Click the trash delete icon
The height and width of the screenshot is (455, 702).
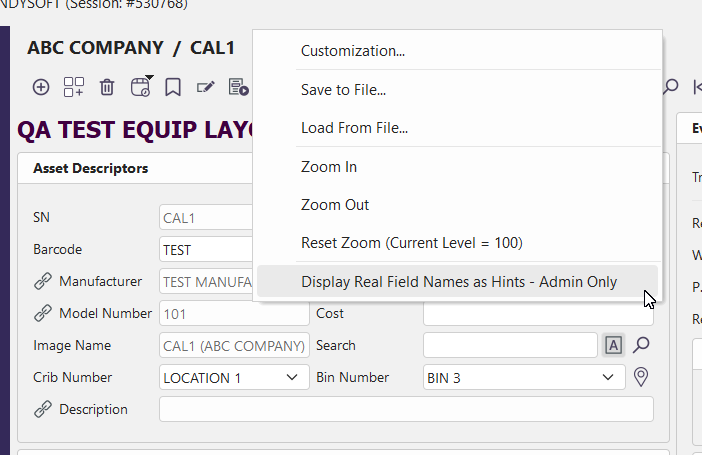click(107, 87)
